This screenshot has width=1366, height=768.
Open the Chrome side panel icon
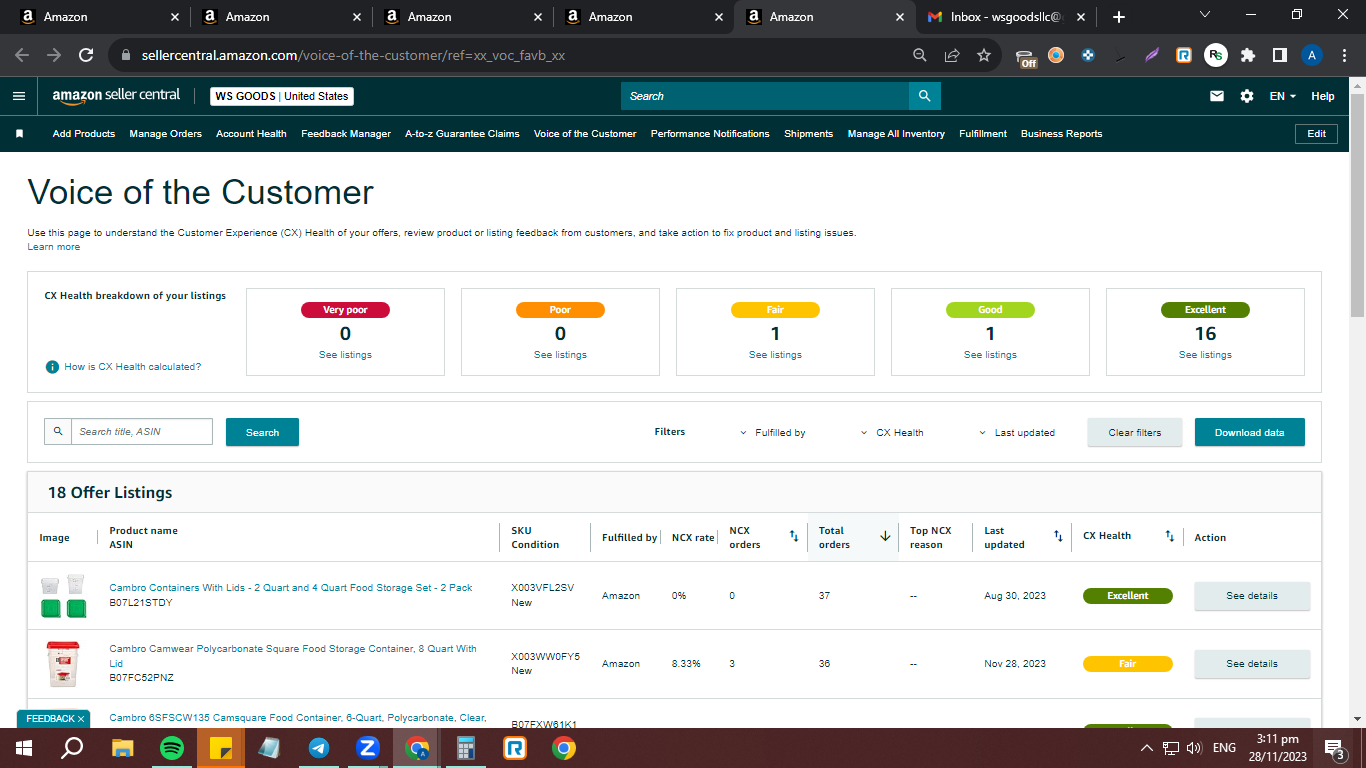coord(1280,55)
